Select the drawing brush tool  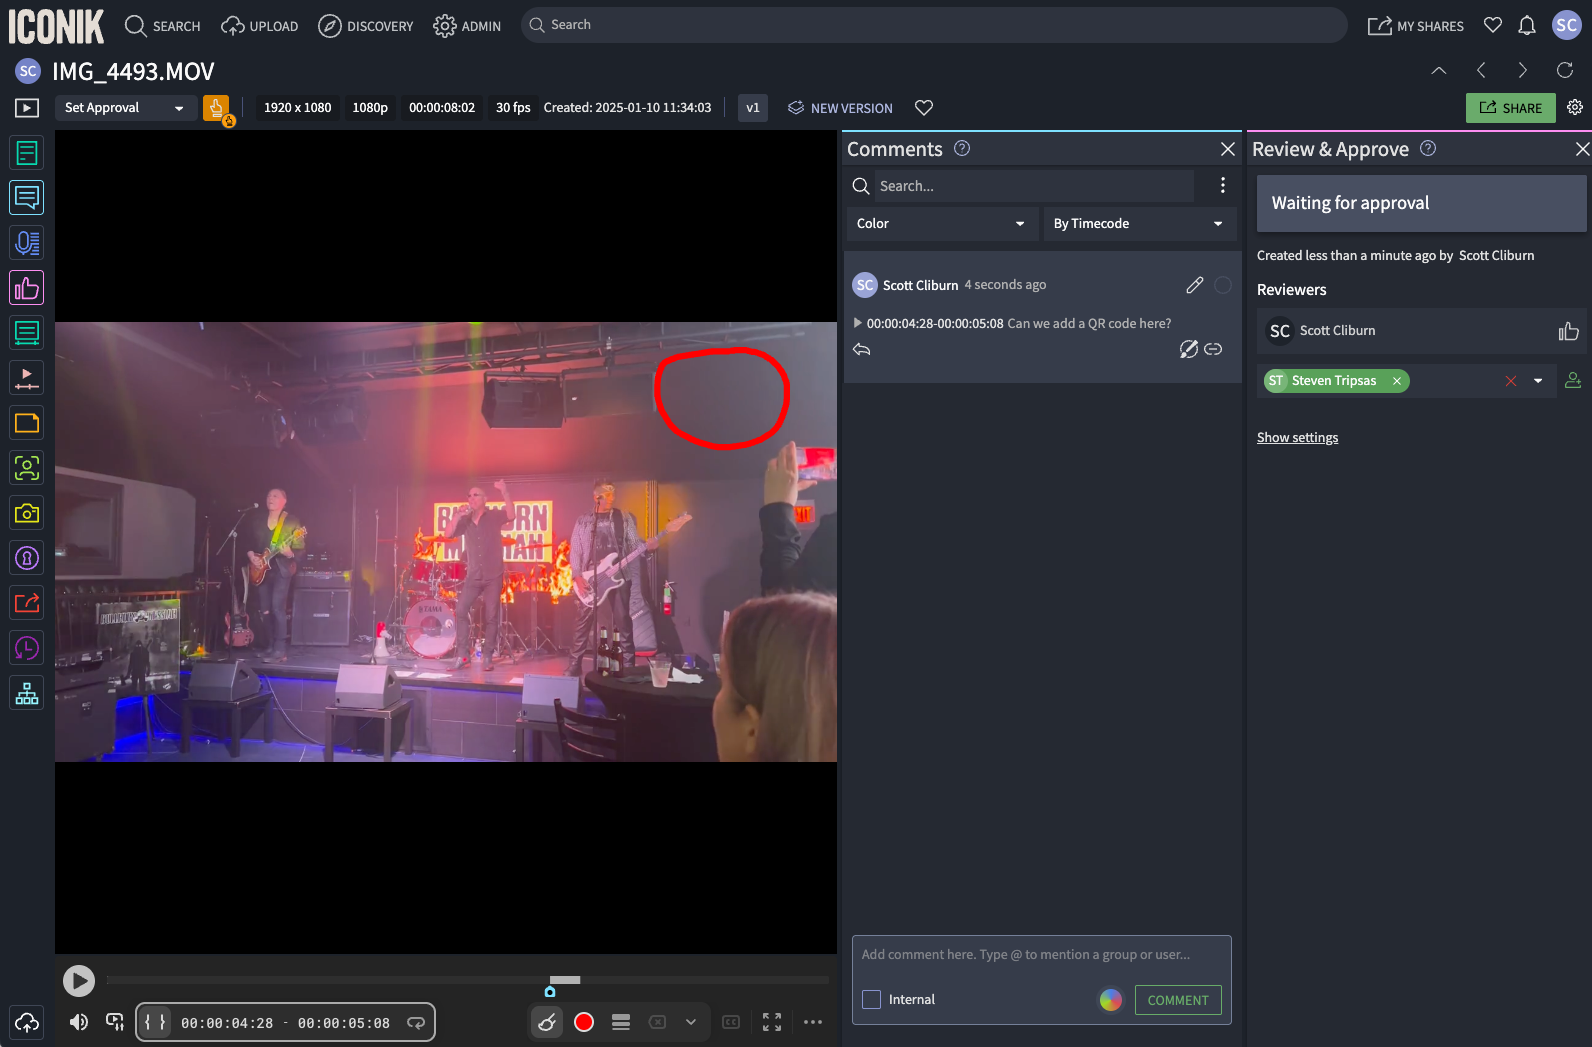click(547, 1022)
